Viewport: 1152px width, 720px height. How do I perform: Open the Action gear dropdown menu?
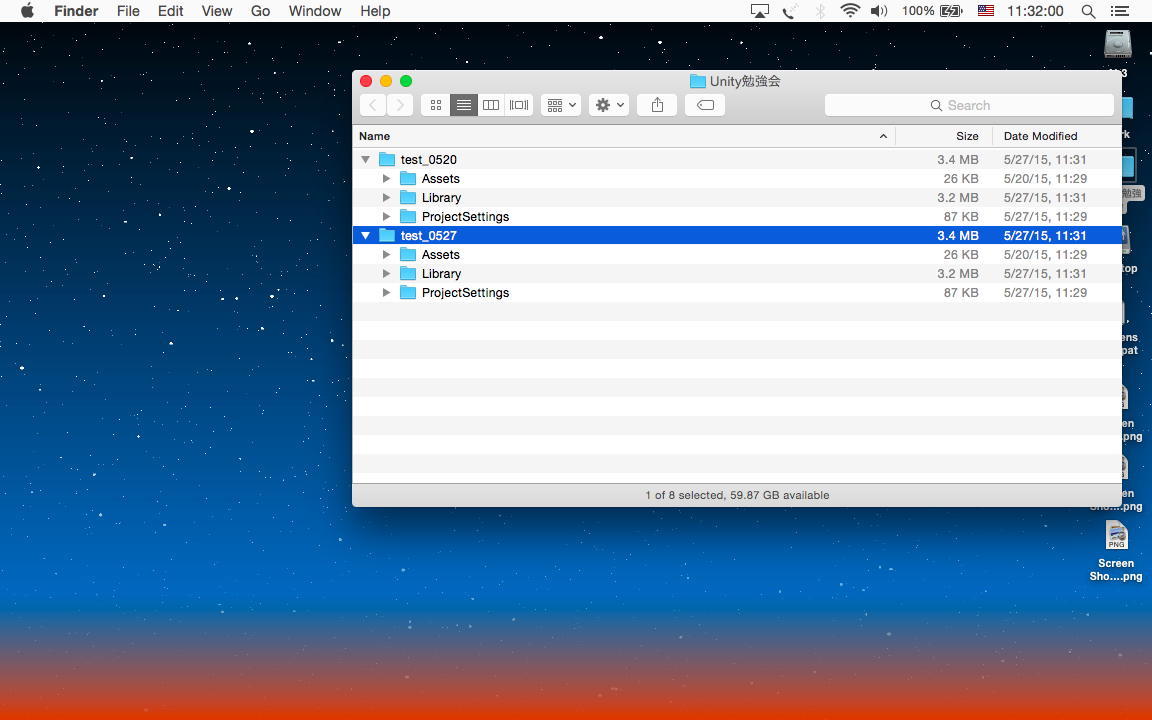click(x=608, y=105)
